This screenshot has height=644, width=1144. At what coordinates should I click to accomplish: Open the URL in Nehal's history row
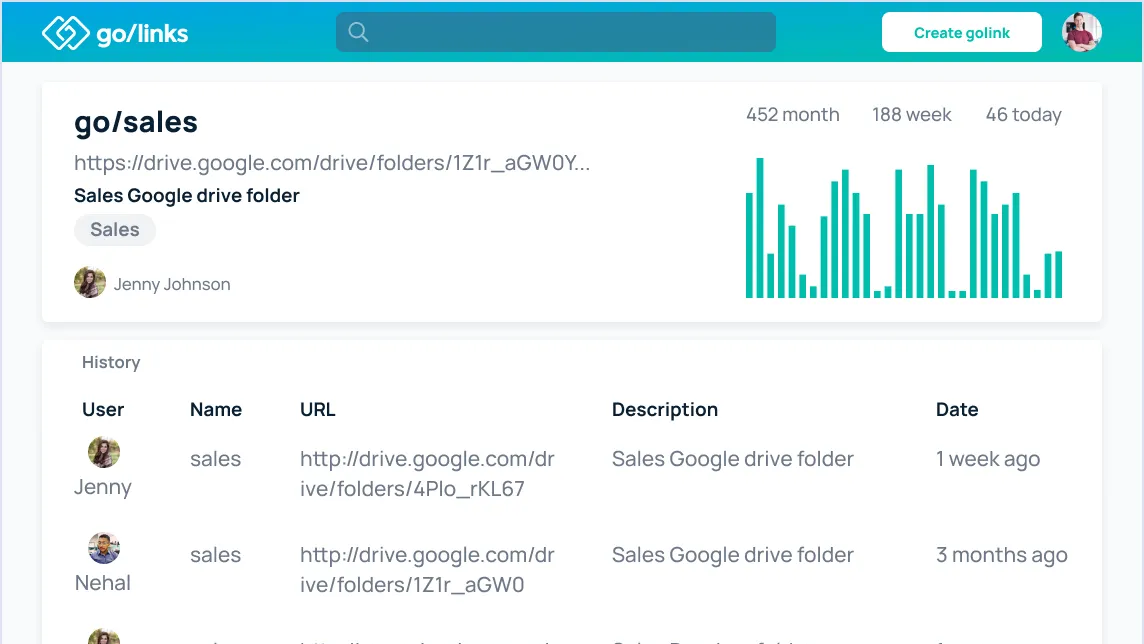[427, 568]
